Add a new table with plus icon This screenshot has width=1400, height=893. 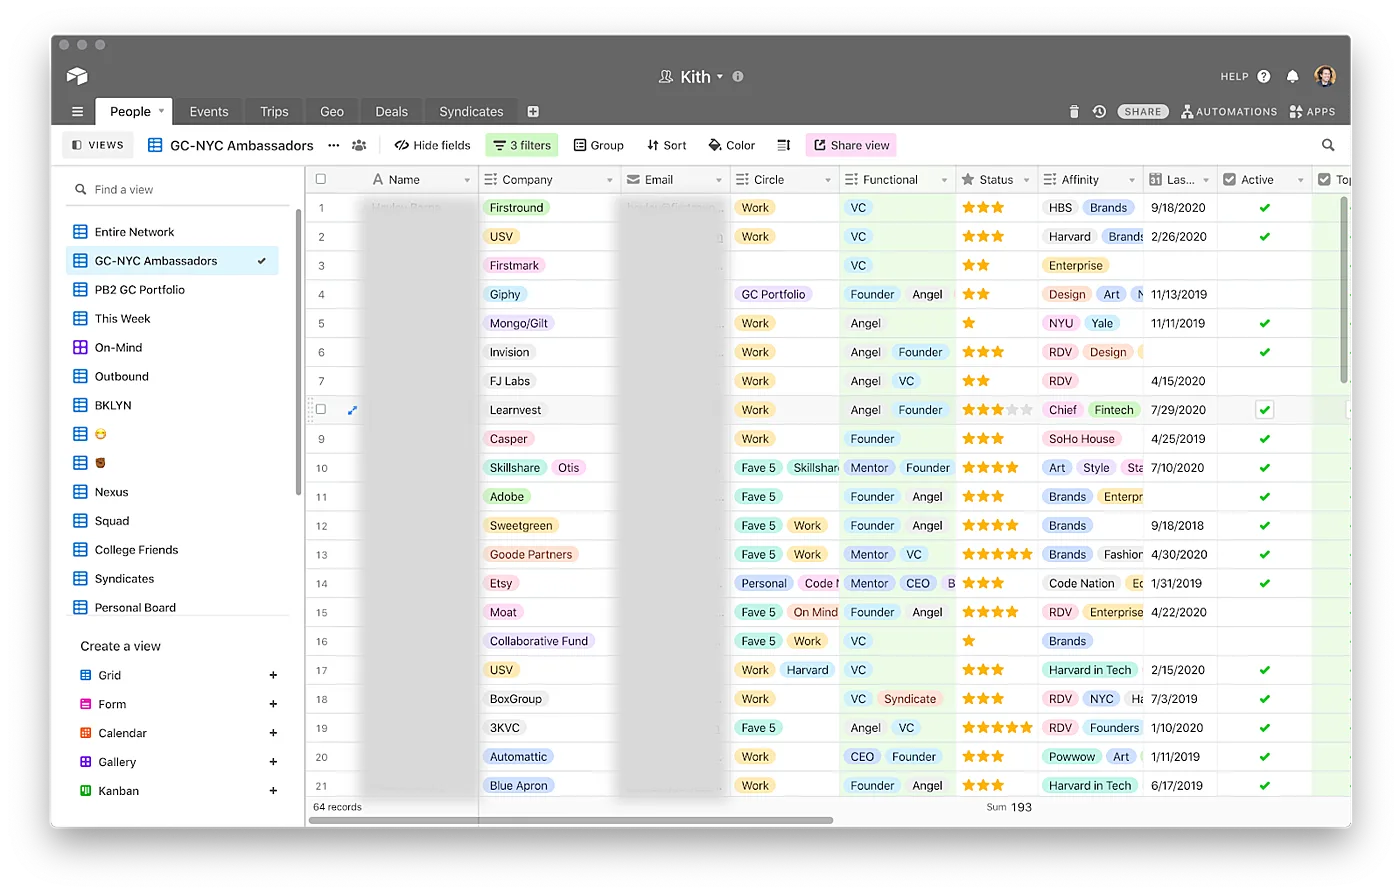point(533,112)
